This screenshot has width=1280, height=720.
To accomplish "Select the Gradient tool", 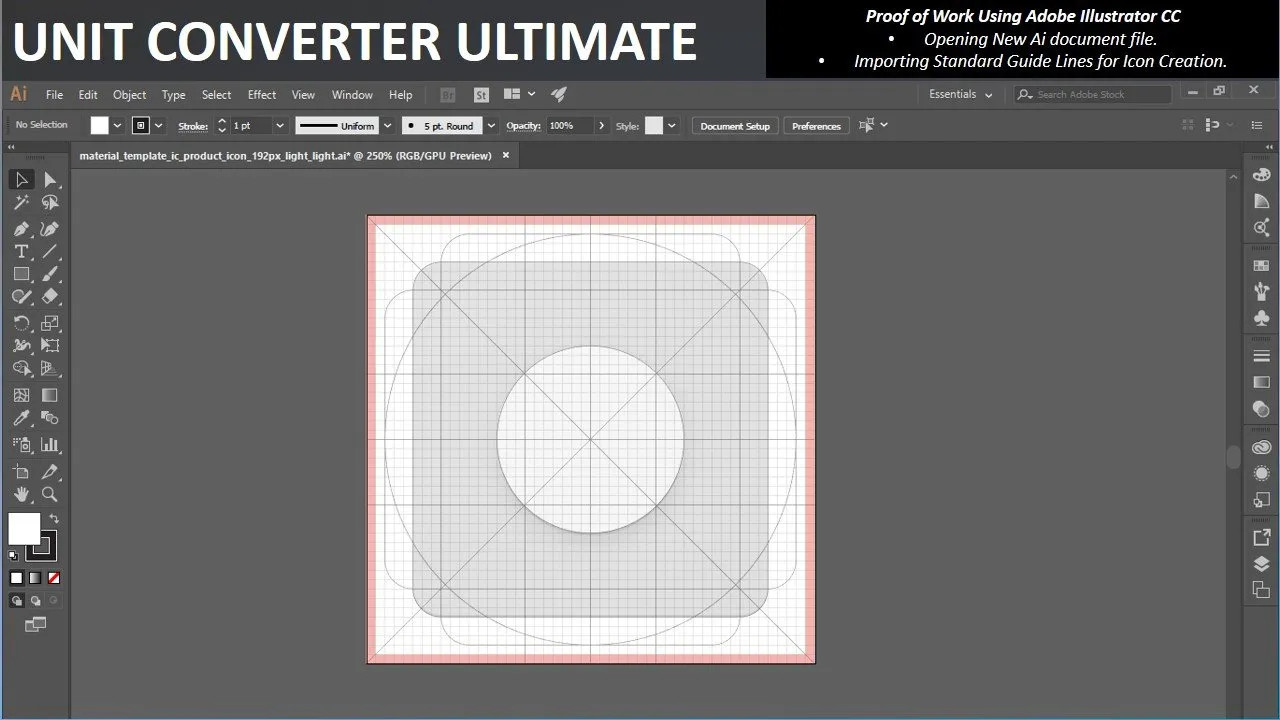I will 50,395.
